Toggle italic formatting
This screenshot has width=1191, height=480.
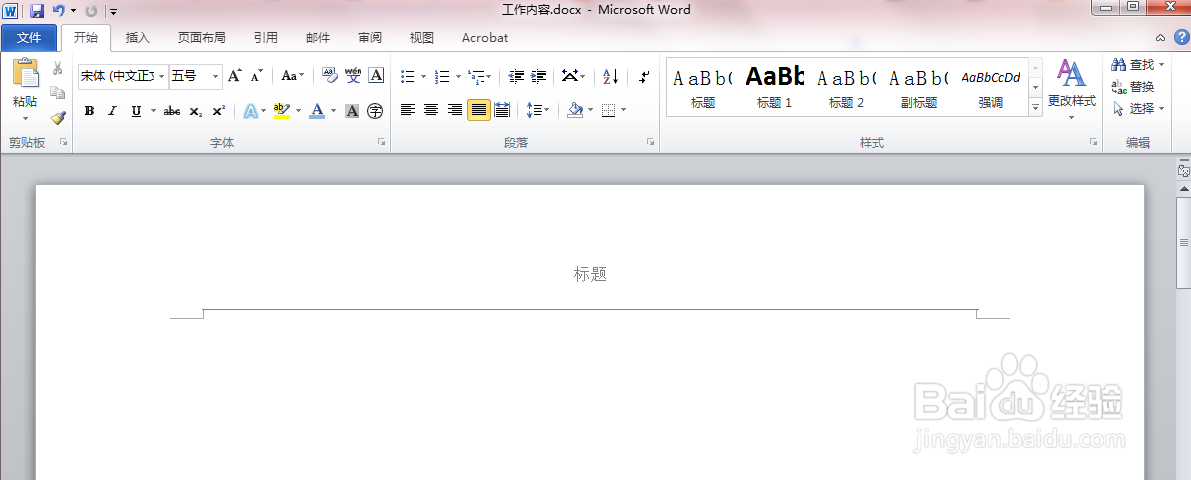[112, 111]
